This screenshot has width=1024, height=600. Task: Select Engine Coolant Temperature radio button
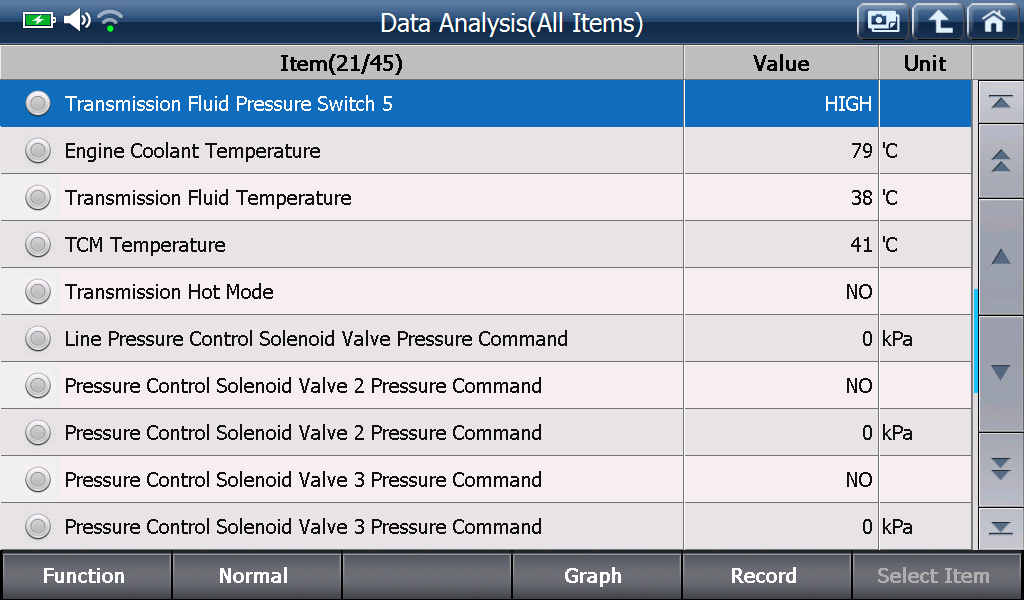coord(38,151)
